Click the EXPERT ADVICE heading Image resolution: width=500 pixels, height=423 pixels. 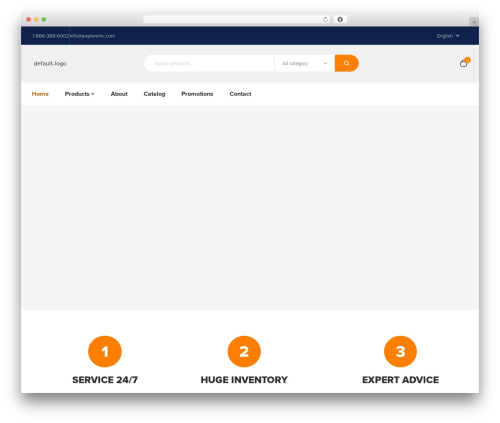coord(400,380)
